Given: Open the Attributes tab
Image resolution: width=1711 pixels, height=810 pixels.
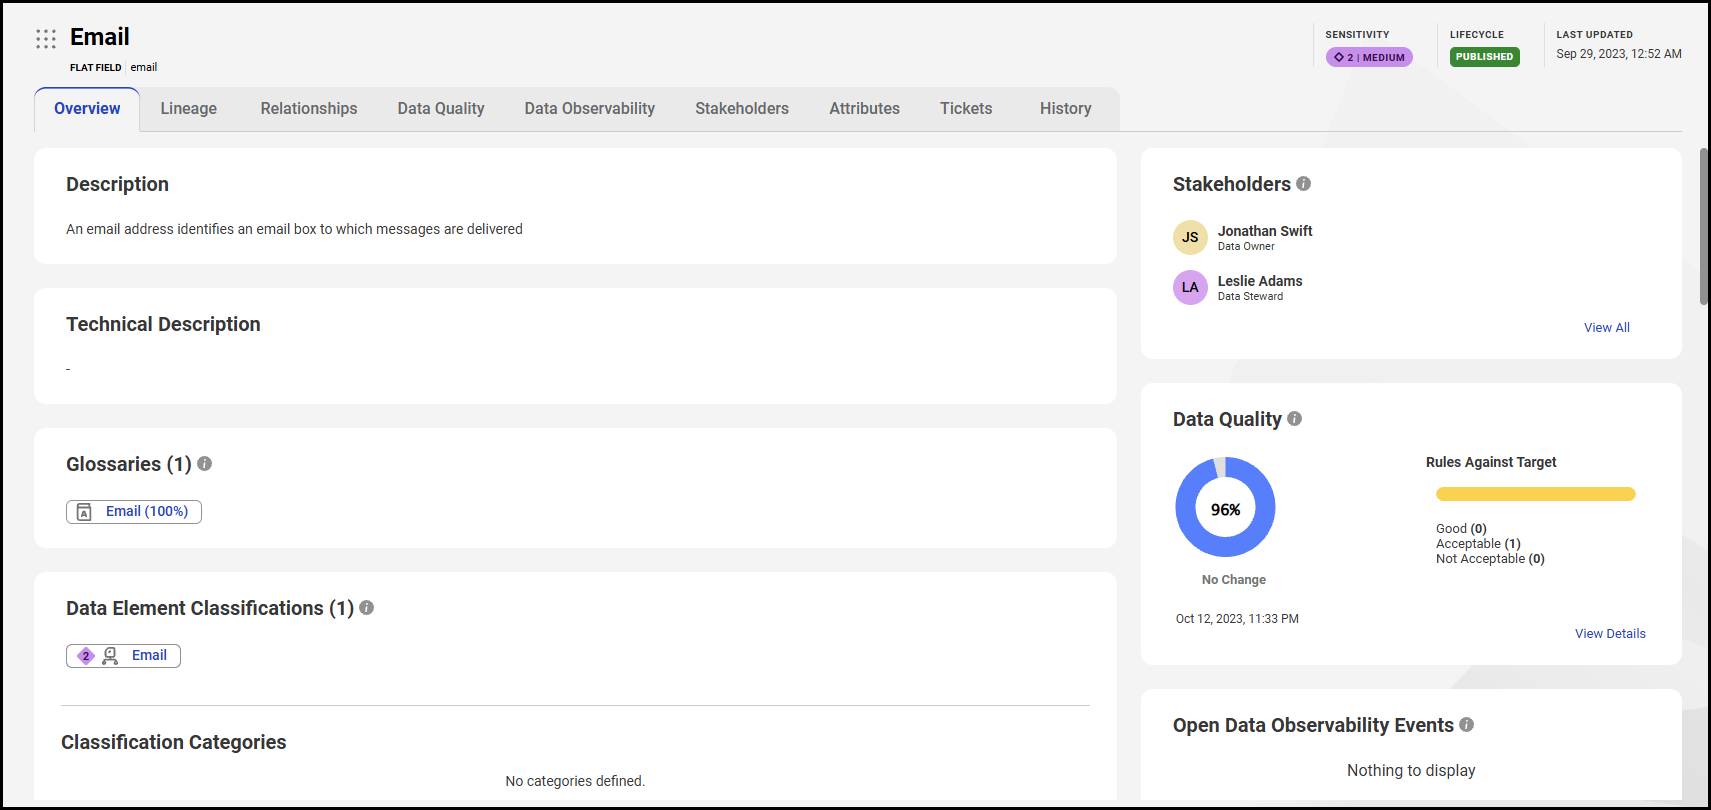Looking at the screenshot, I should [864, 109].
